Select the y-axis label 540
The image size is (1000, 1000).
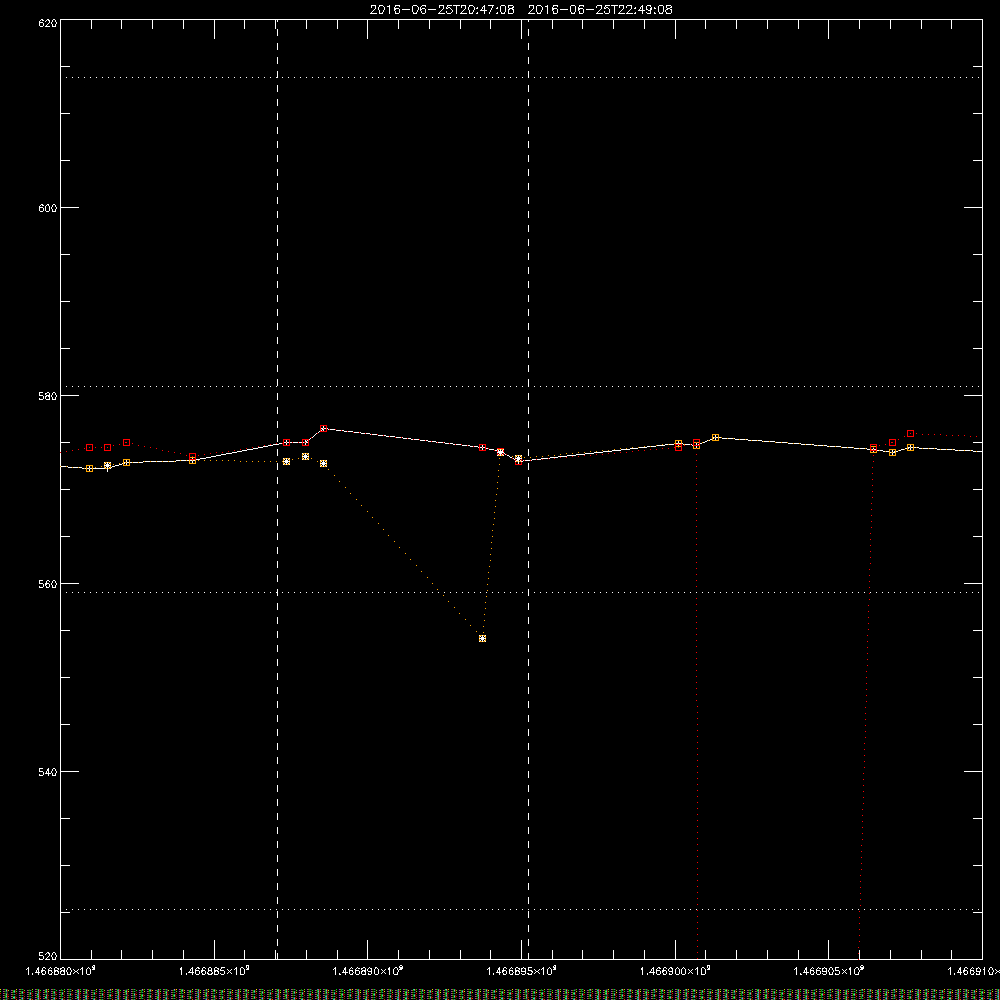pyautogui.click(x=48, y=772)
